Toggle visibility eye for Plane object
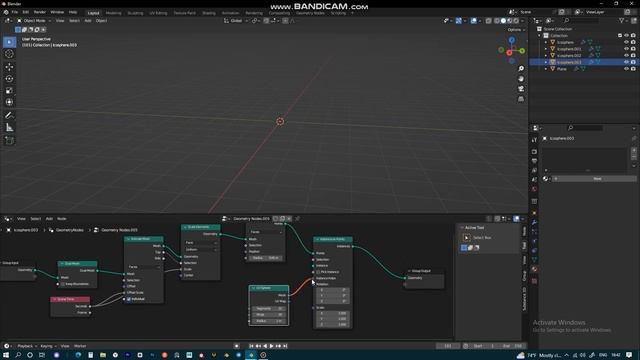The height and width of the screenshot is (360, 640). (626, 69)
